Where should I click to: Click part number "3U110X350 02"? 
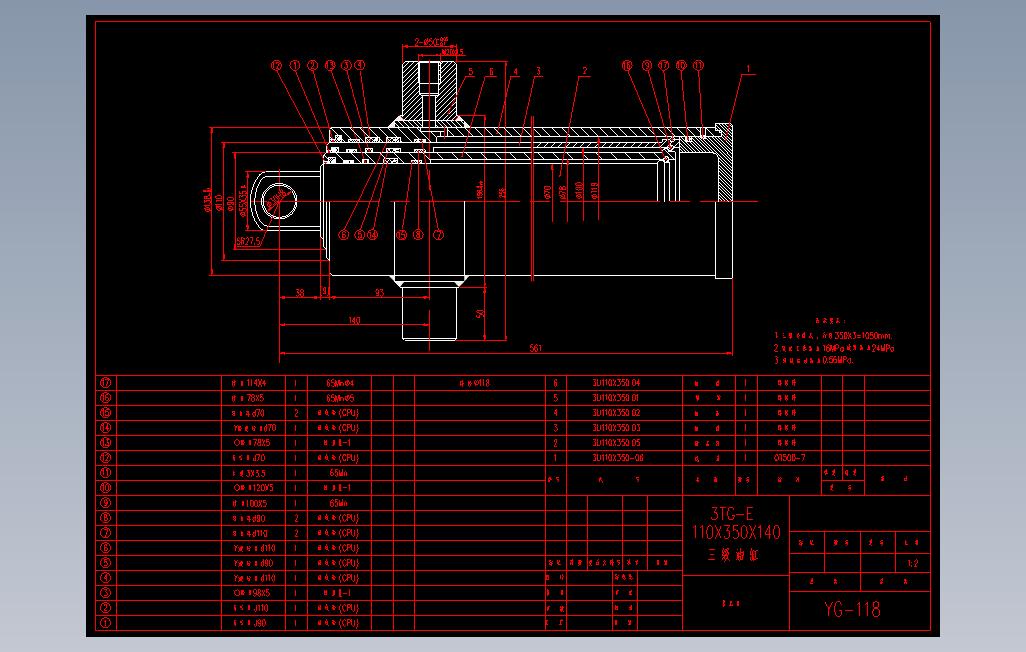(x=616, y=412)
